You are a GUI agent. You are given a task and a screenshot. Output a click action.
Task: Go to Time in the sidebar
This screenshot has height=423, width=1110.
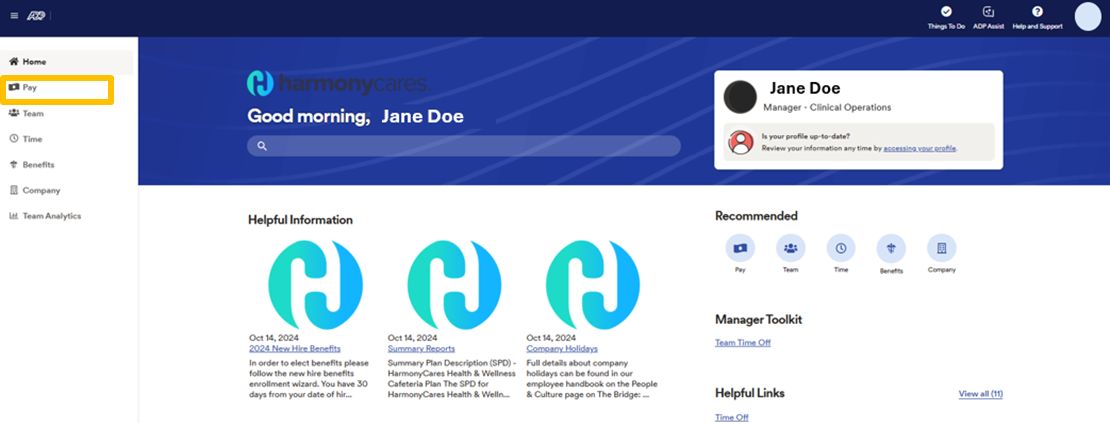click(x=32, y=139)
